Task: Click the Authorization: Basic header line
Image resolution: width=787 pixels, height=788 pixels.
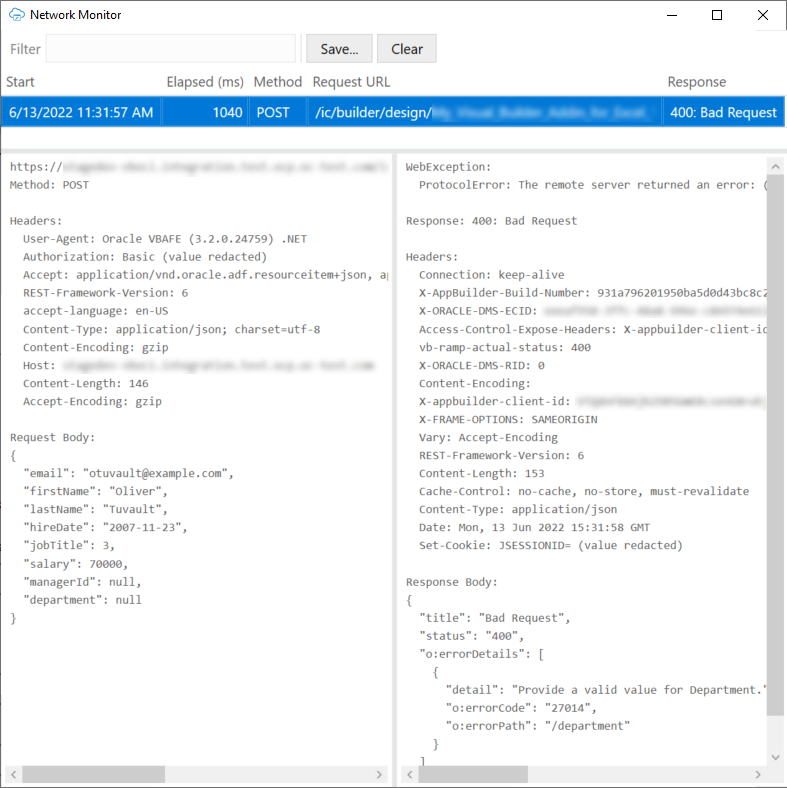Action: pos(145,257)
